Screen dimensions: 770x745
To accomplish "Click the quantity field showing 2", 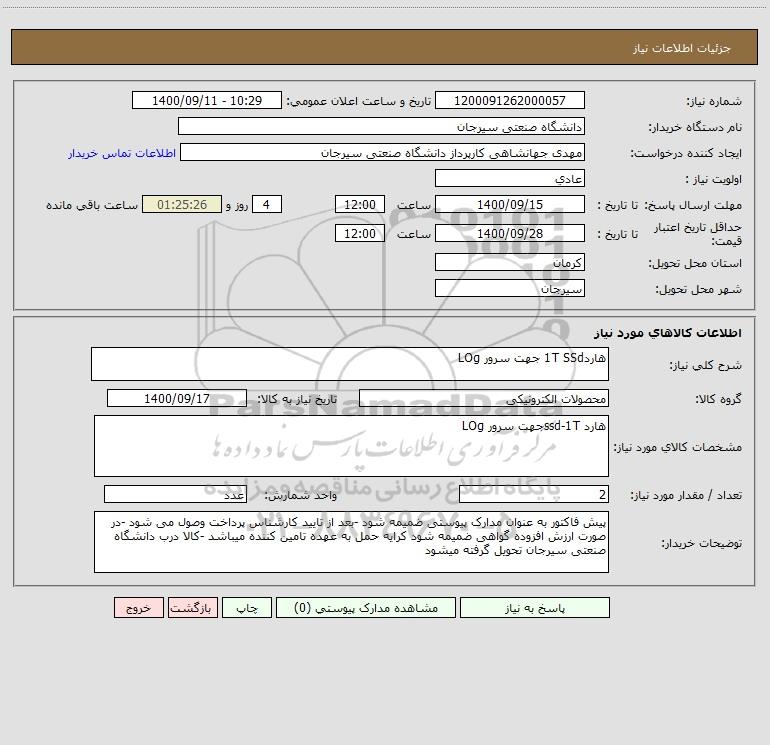I will (534, 495).
